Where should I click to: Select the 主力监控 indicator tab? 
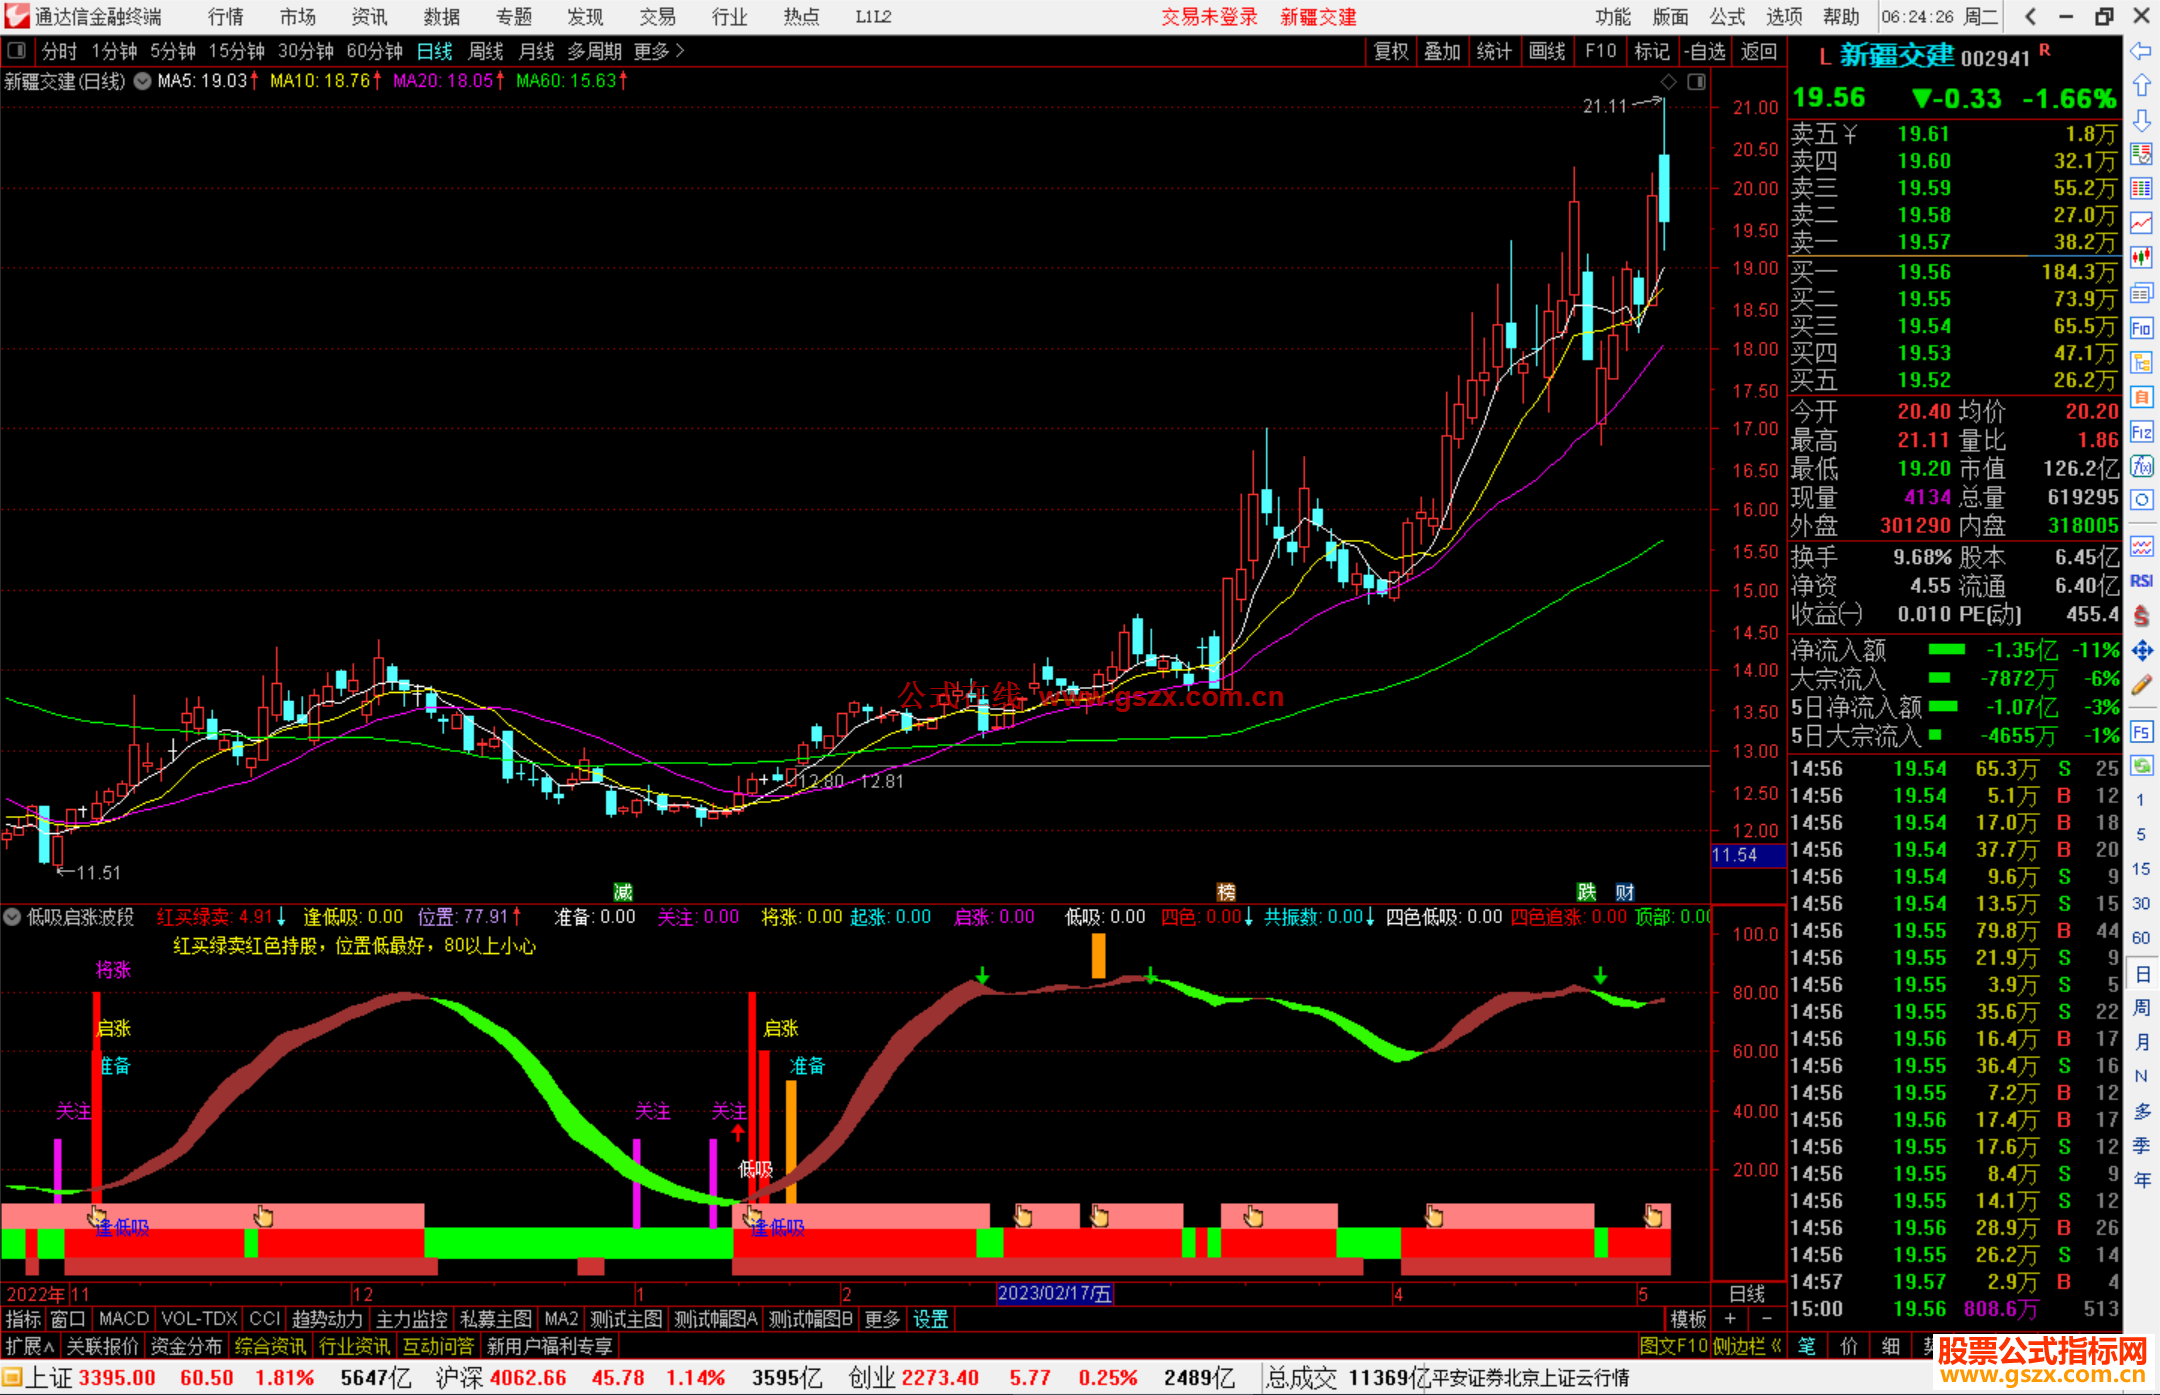point(410,1319)
